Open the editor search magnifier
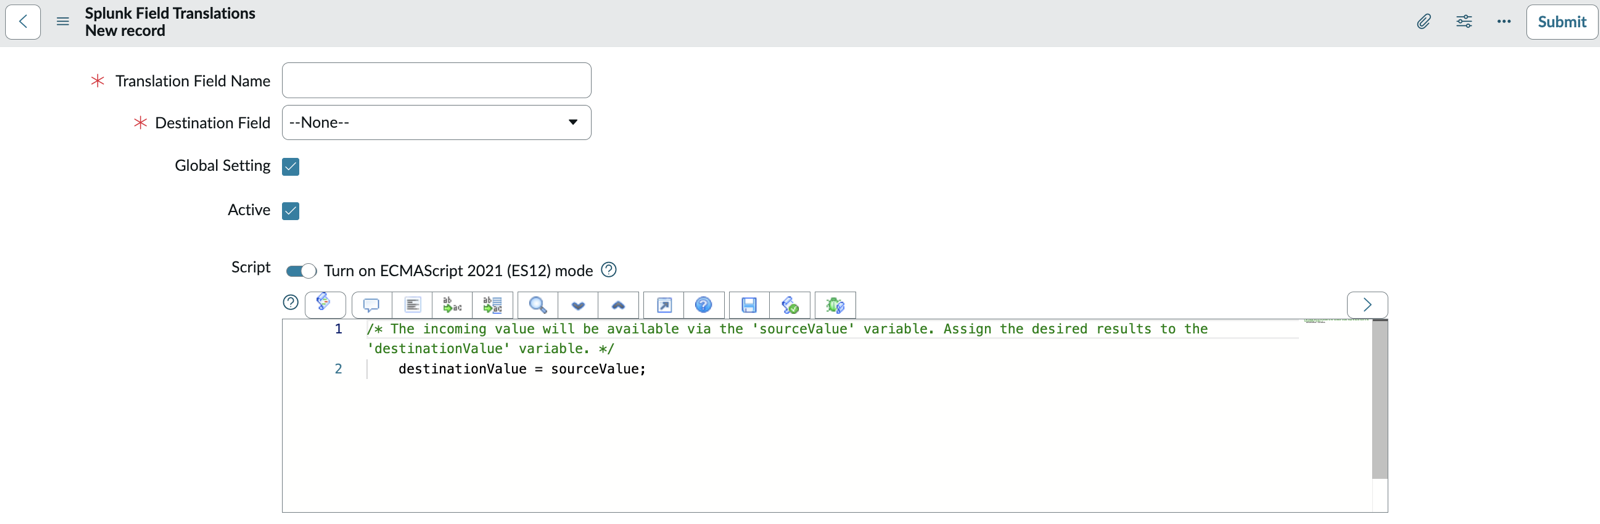Screen dimensions: 1600x524 coord(538,305)
